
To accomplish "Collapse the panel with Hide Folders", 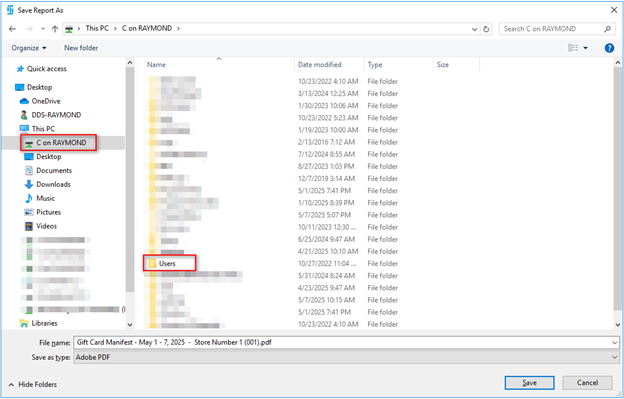I will [x=33, y=384].
